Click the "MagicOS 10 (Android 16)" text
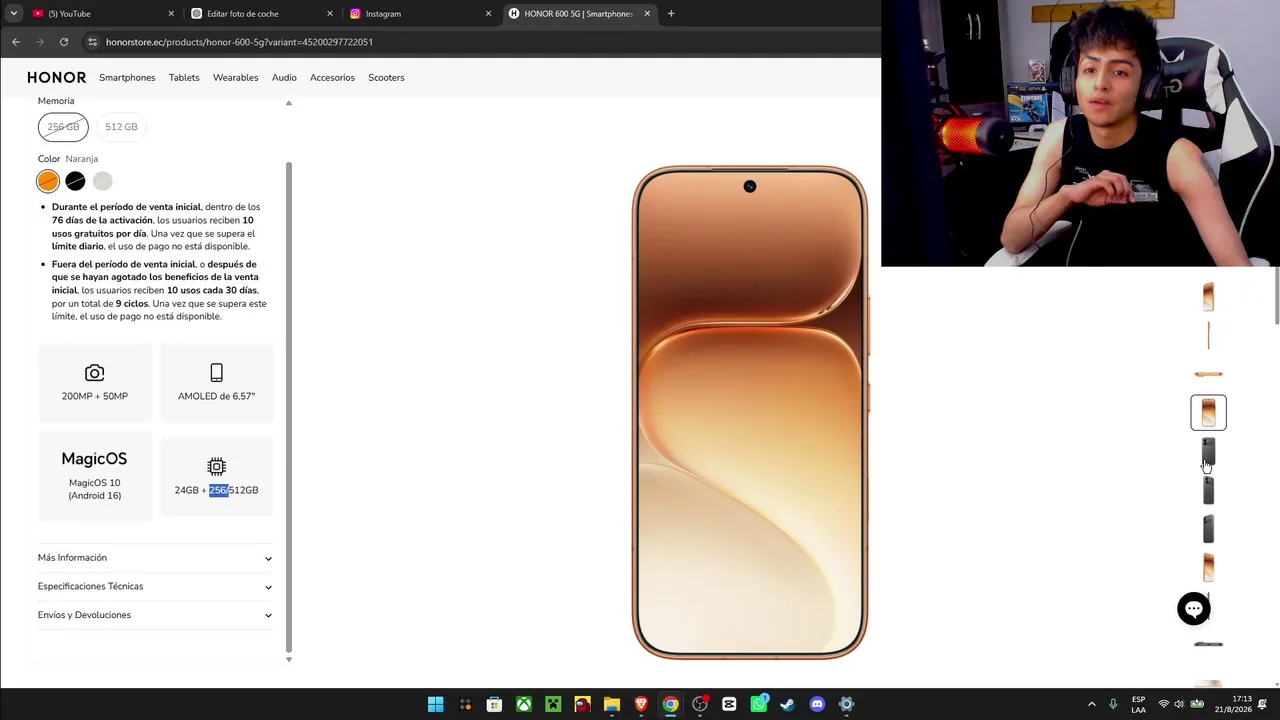The height and width of the screenshot is (720, 1280). tap(95, 489)
